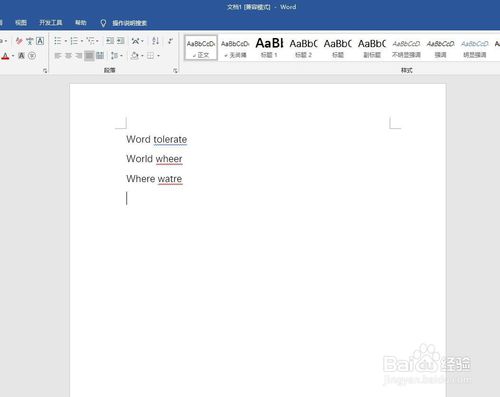Viewport: 500px width, 397px height.
Task: Click the bullet list icon
Action: [58, 41]
